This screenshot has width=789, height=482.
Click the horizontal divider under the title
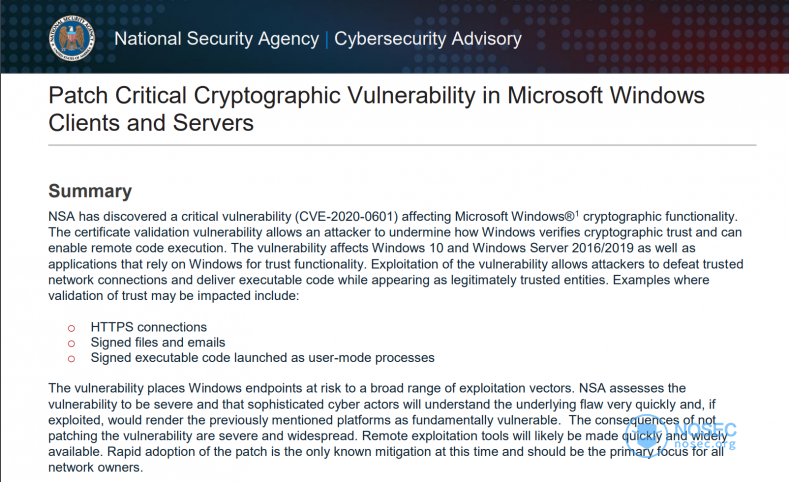pos(402,145)
